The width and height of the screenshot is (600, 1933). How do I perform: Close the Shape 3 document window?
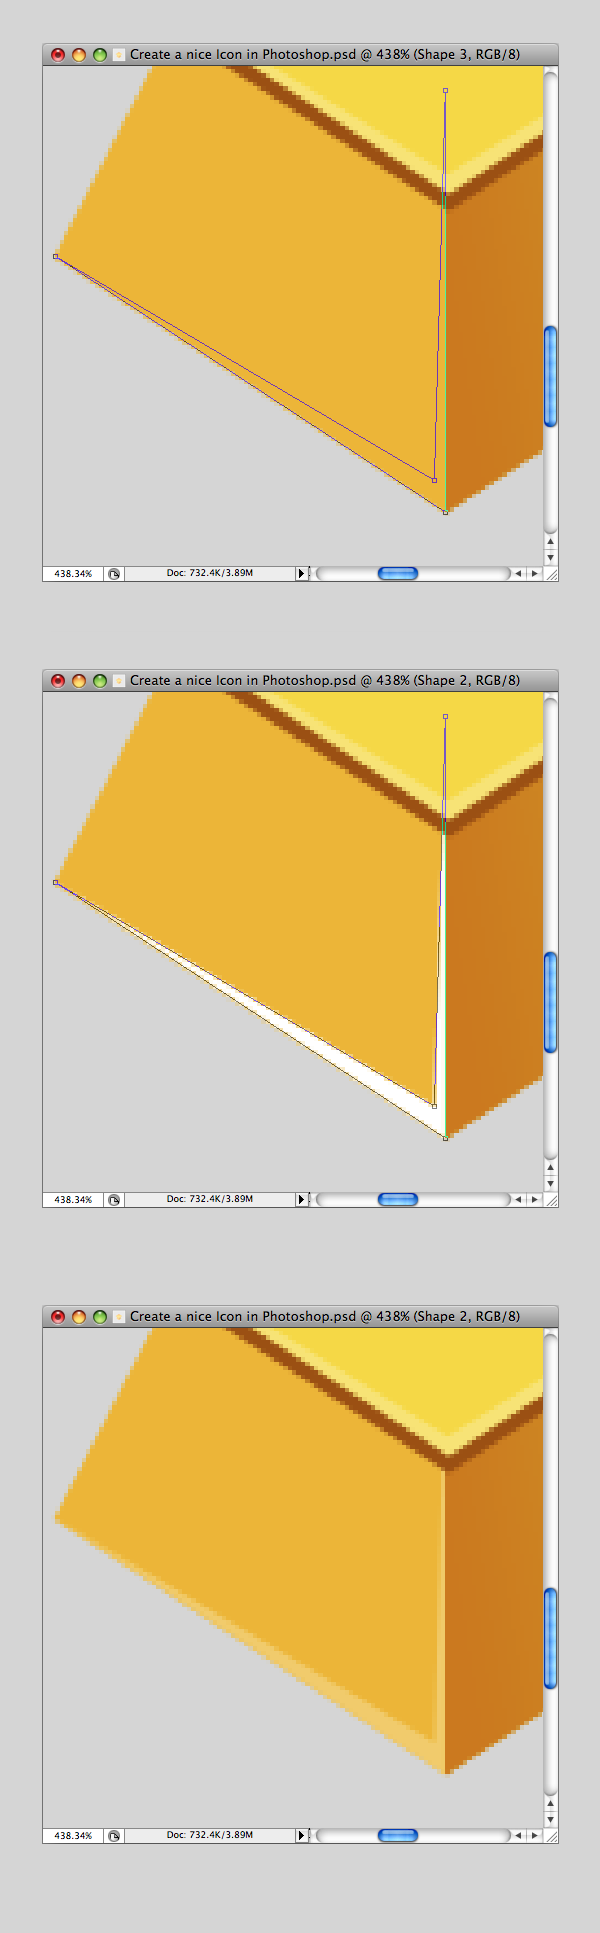58,55
